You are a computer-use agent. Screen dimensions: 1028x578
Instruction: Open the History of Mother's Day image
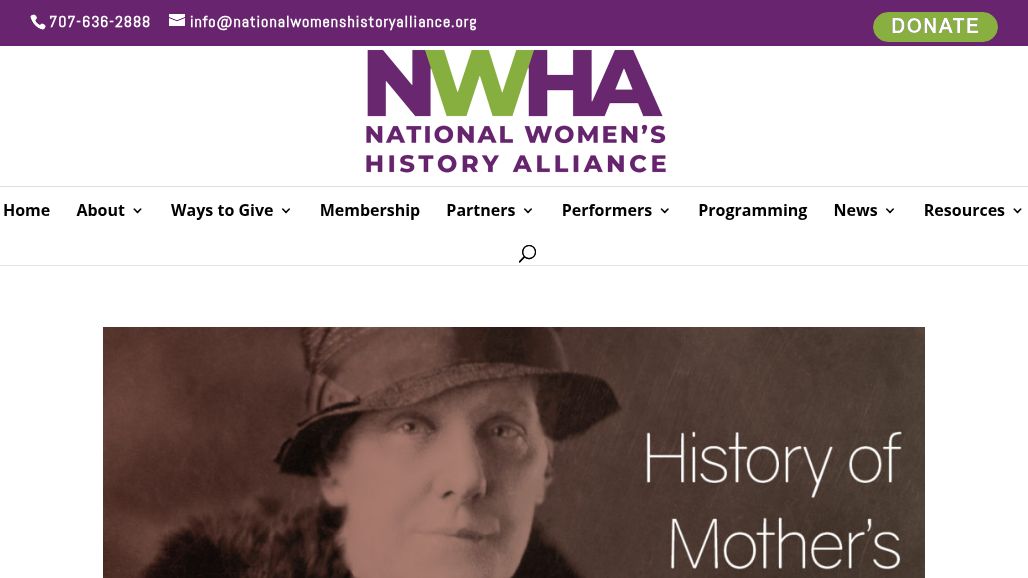point(513,452)
